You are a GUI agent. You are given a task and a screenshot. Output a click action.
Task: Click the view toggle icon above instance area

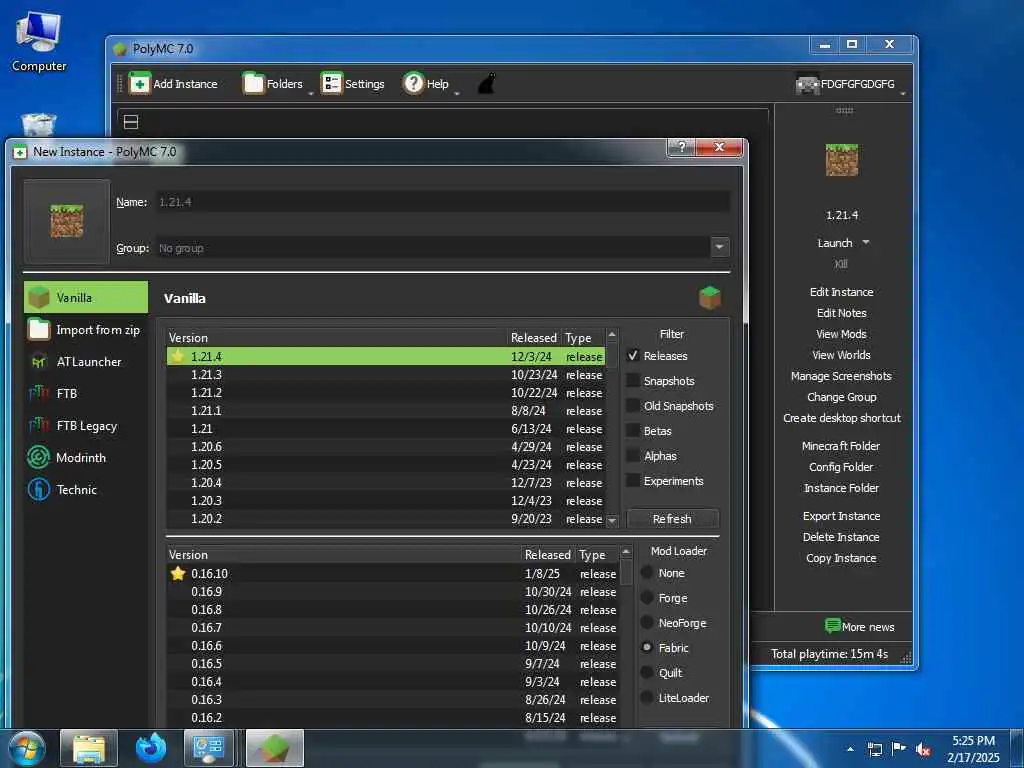[131, 122]
